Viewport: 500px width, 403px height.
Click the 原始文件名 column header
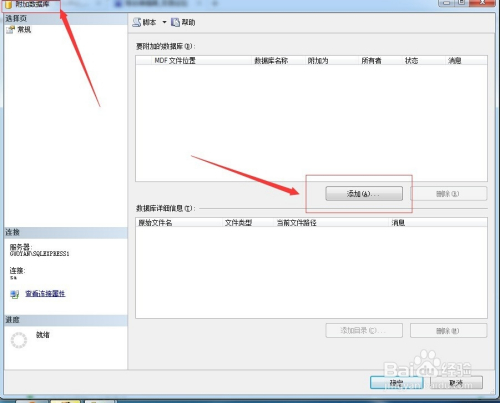click(155, 223)
